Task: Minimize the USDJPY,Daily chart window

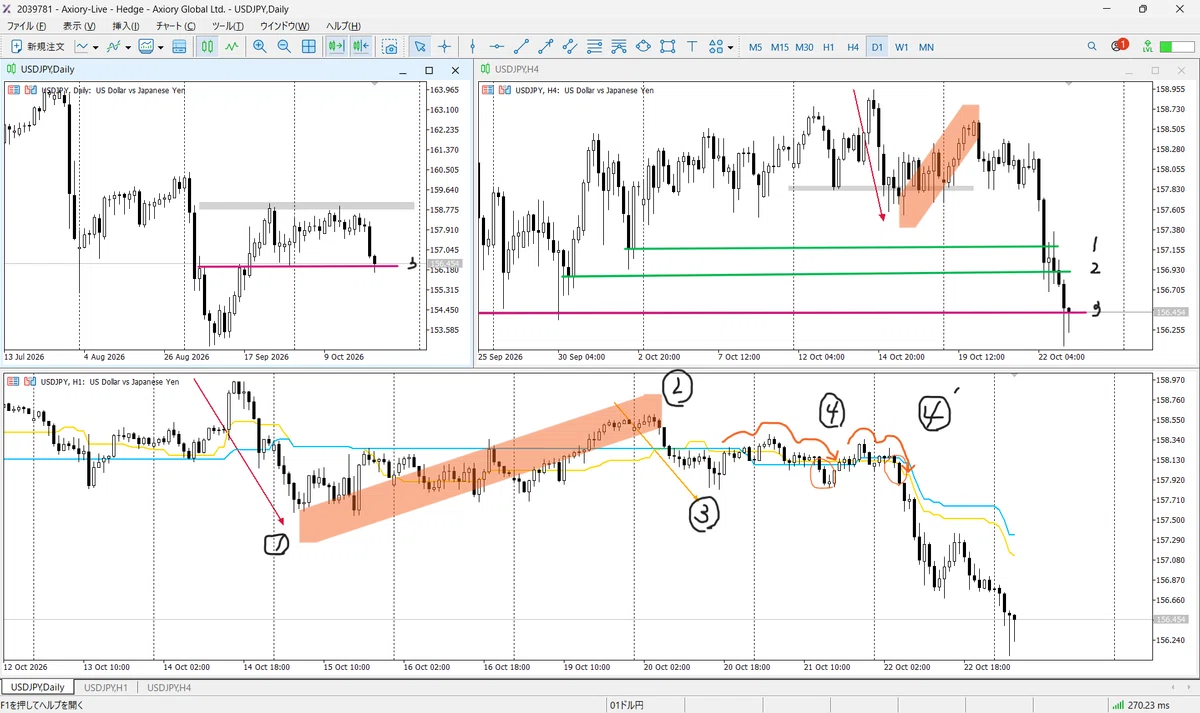Action: point(403,70)
